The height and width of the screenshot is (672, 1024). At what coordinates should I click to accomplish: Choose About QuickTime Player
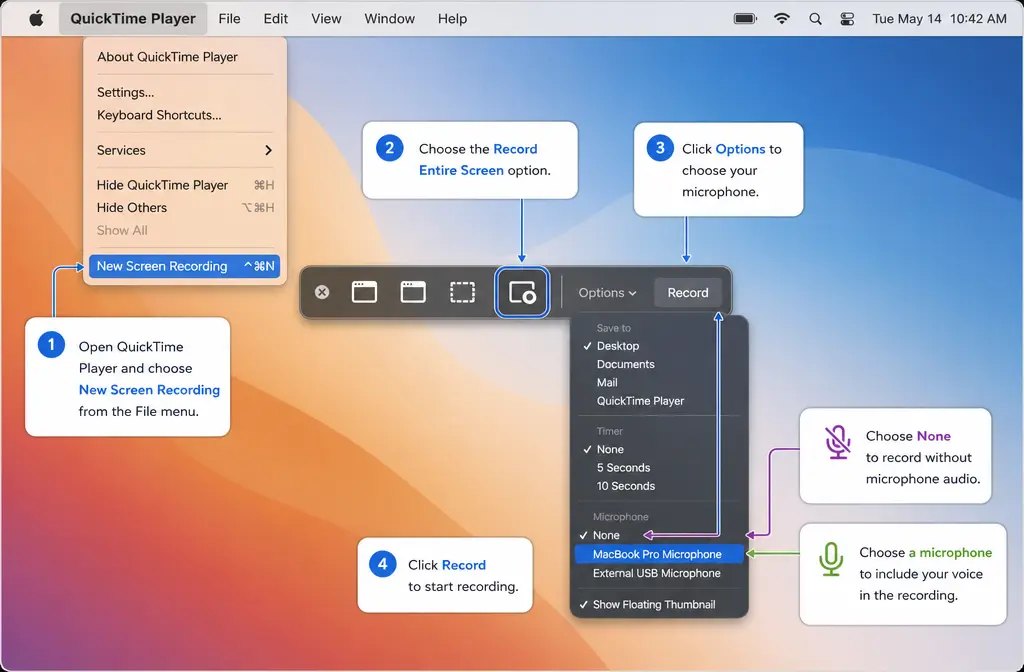185,57
